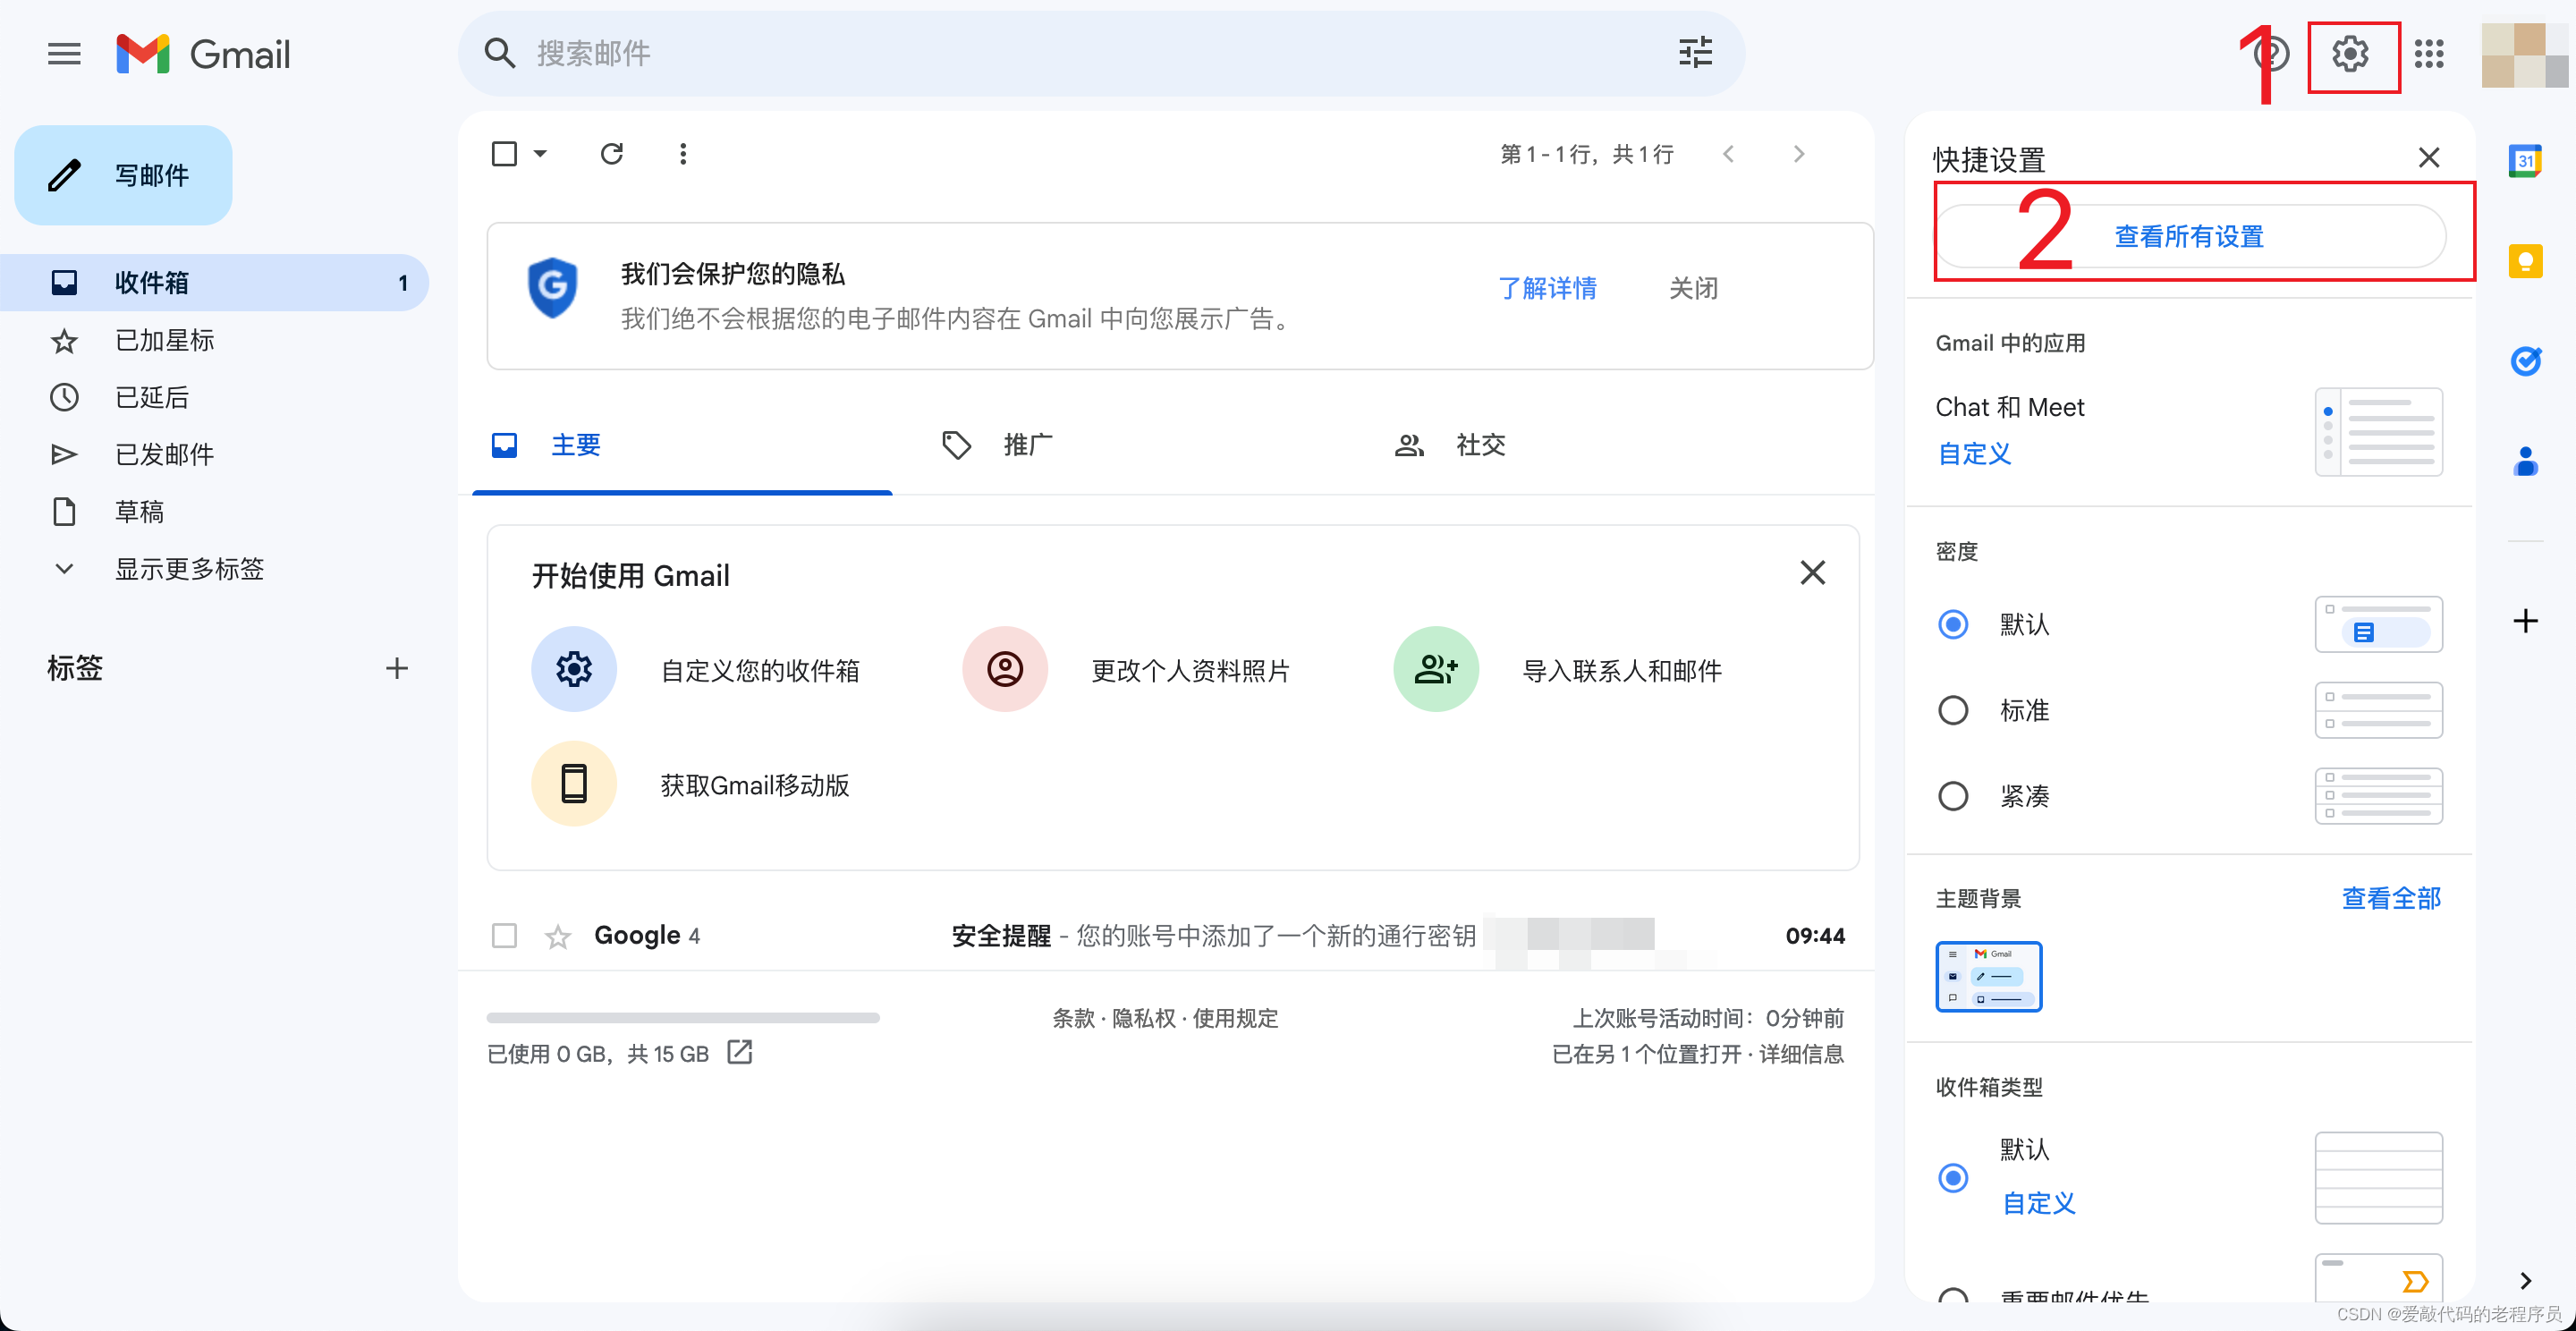Viewport: 2576px width, 1331px height.
Task: Switch to the 推广 tab
Action: point(1027,445)
